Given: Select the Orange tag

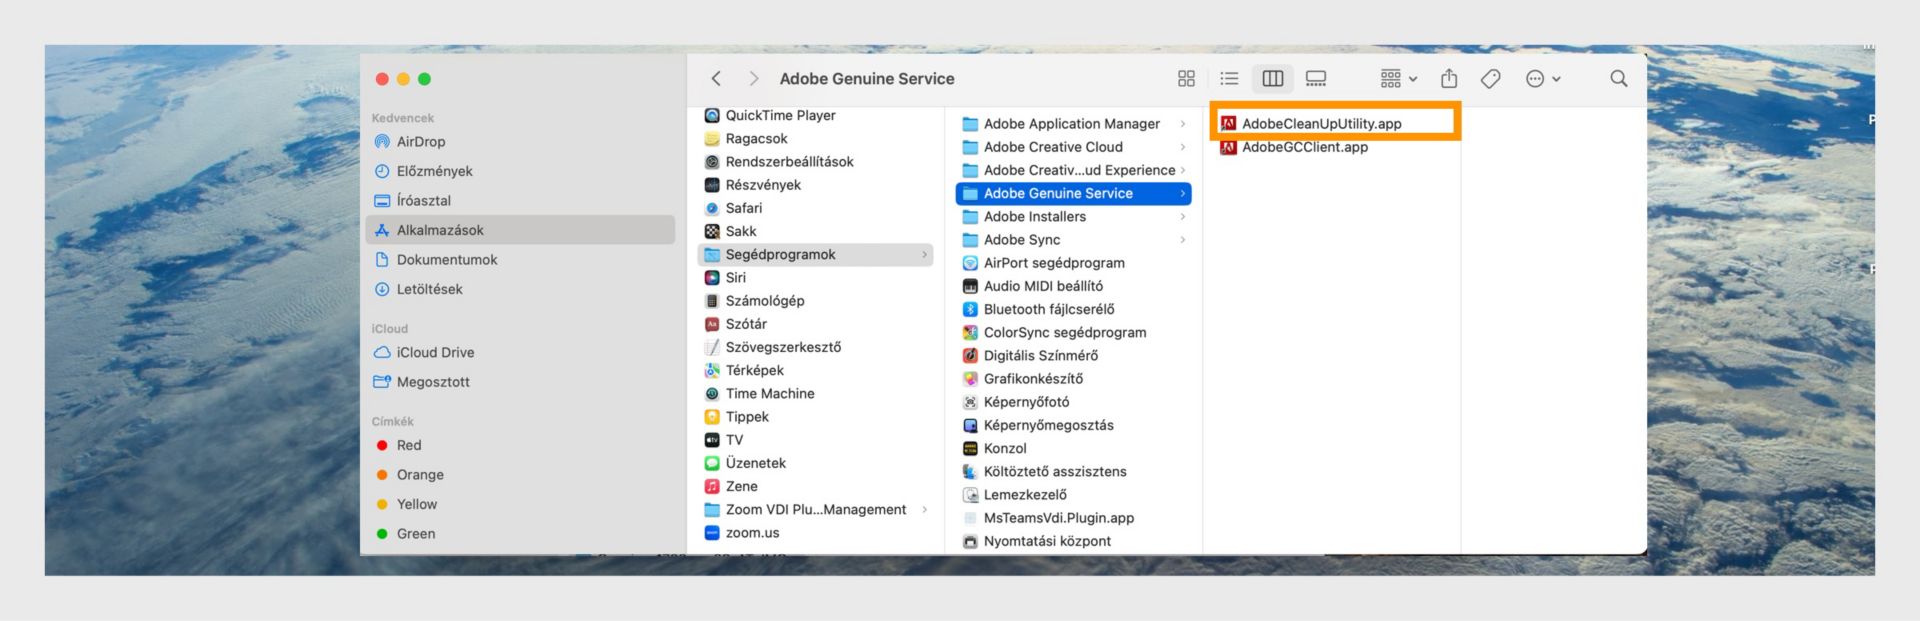Looking at the screenshot, I should coord(520,474).
